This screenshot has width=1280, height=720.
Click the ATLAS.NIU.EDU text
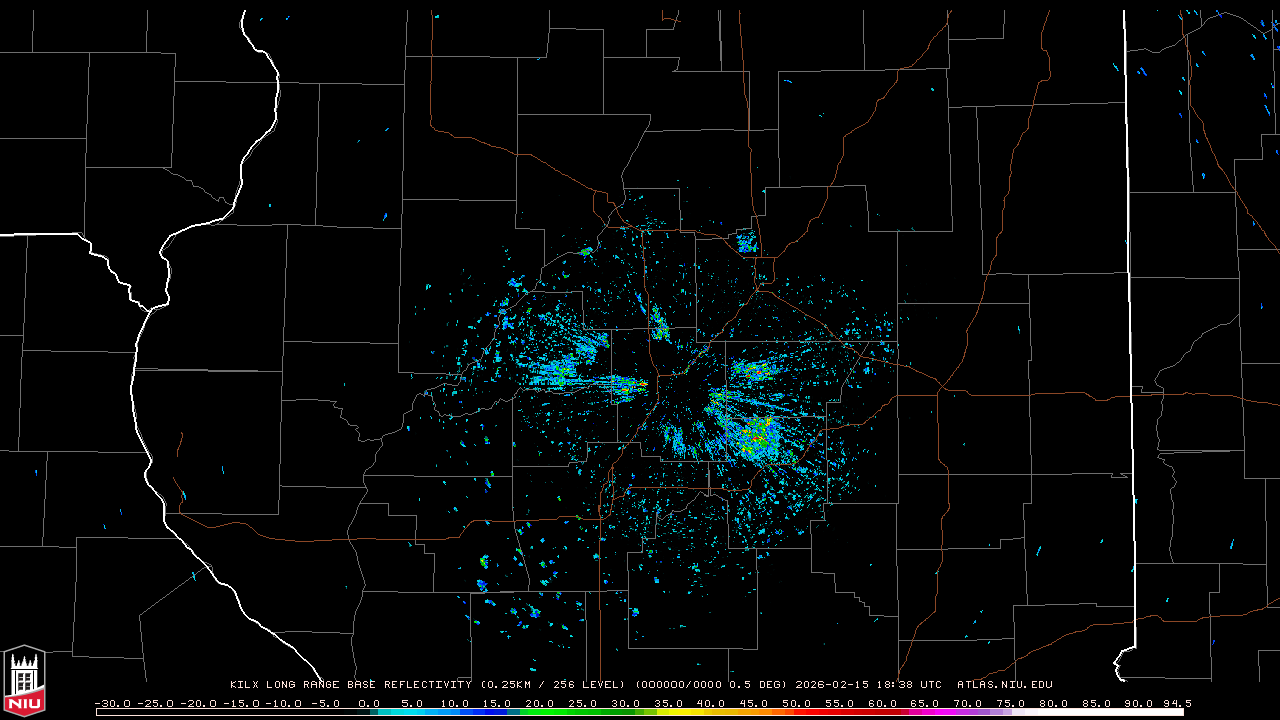(x=1004, y=685)
